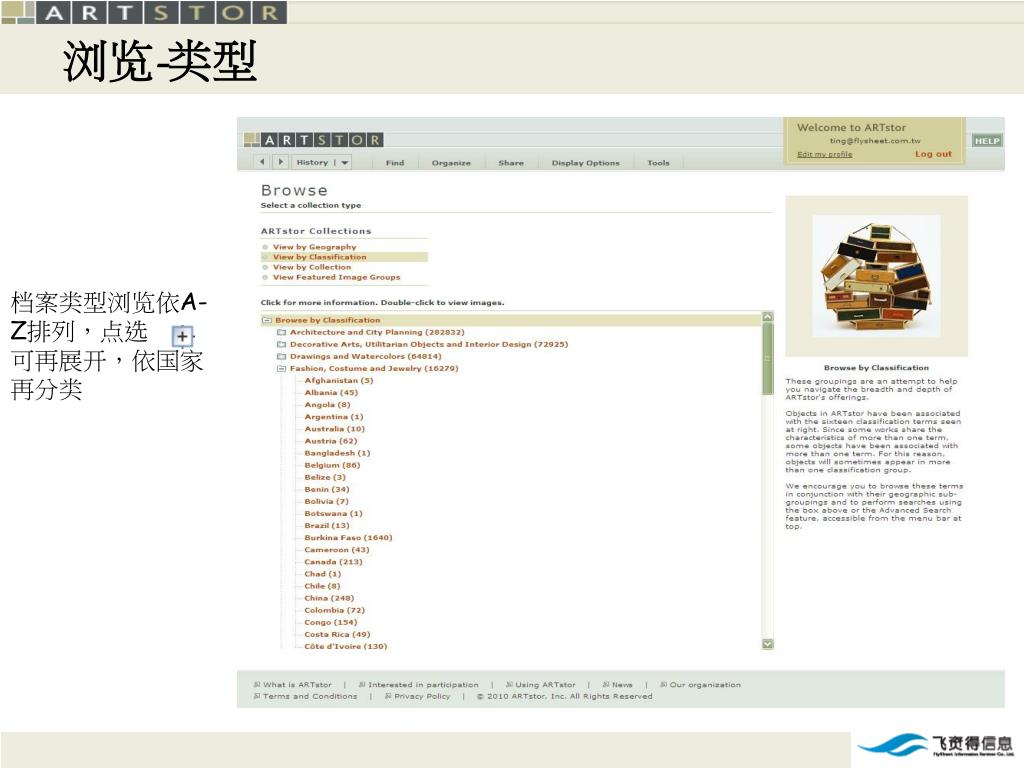This screenshot has width=1024, height=768.
Task: Click the back navigation arrow in toolbar
Action: (x=263, y=161)
